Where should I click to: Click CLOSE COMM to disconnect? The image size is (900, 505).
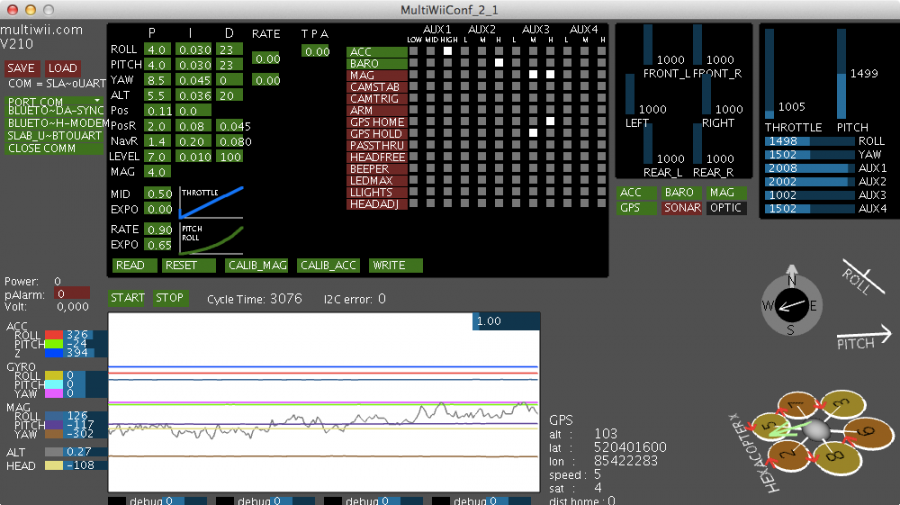click(55, 148)
